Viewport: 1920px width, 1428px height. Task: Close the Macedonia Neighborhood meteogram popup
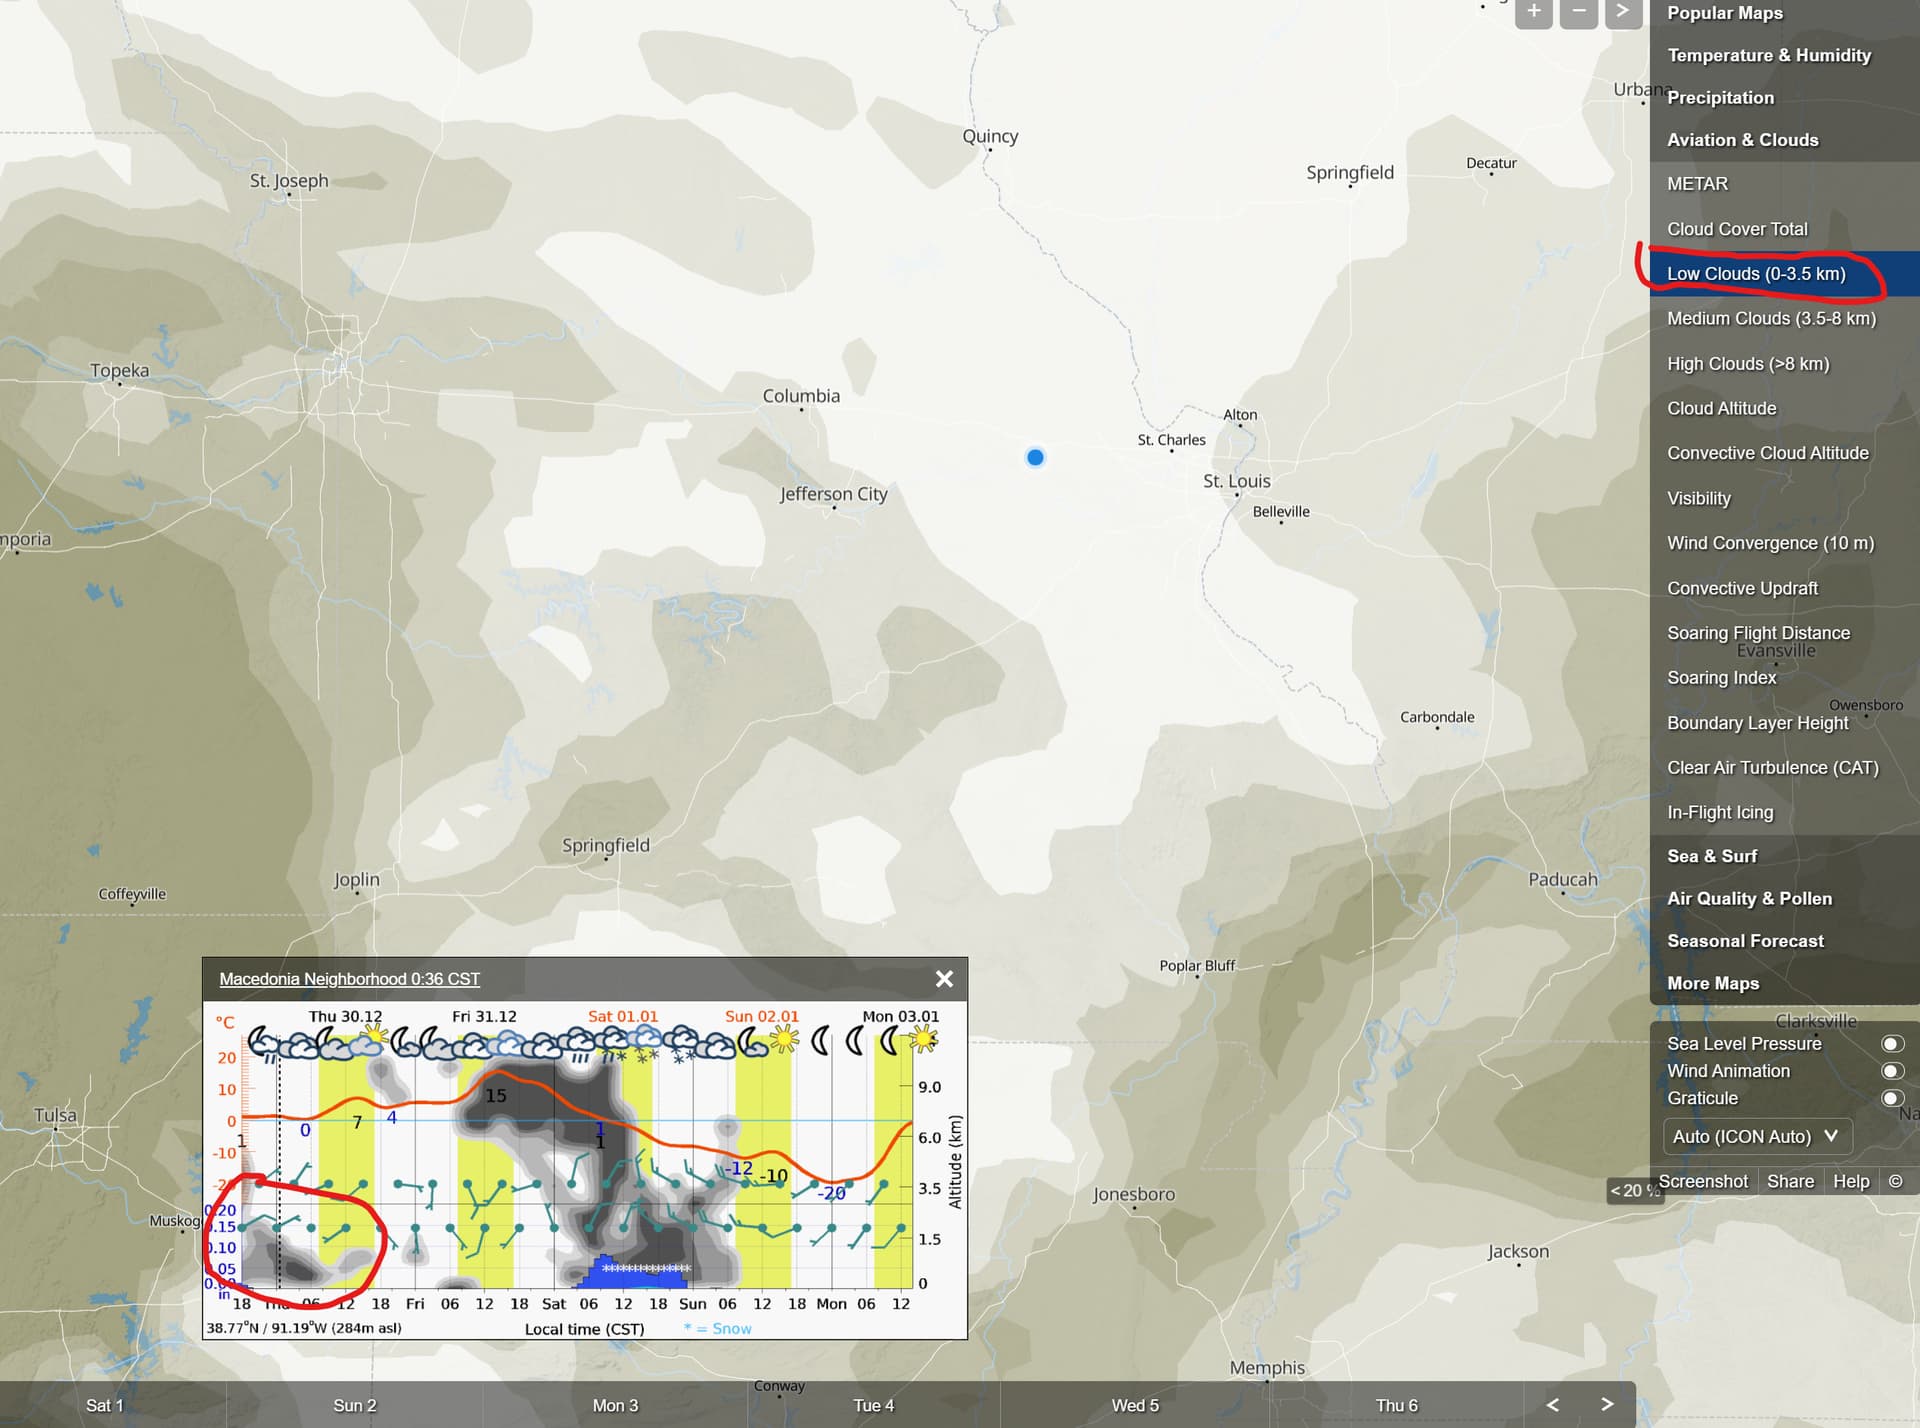(x=943, y=979)
